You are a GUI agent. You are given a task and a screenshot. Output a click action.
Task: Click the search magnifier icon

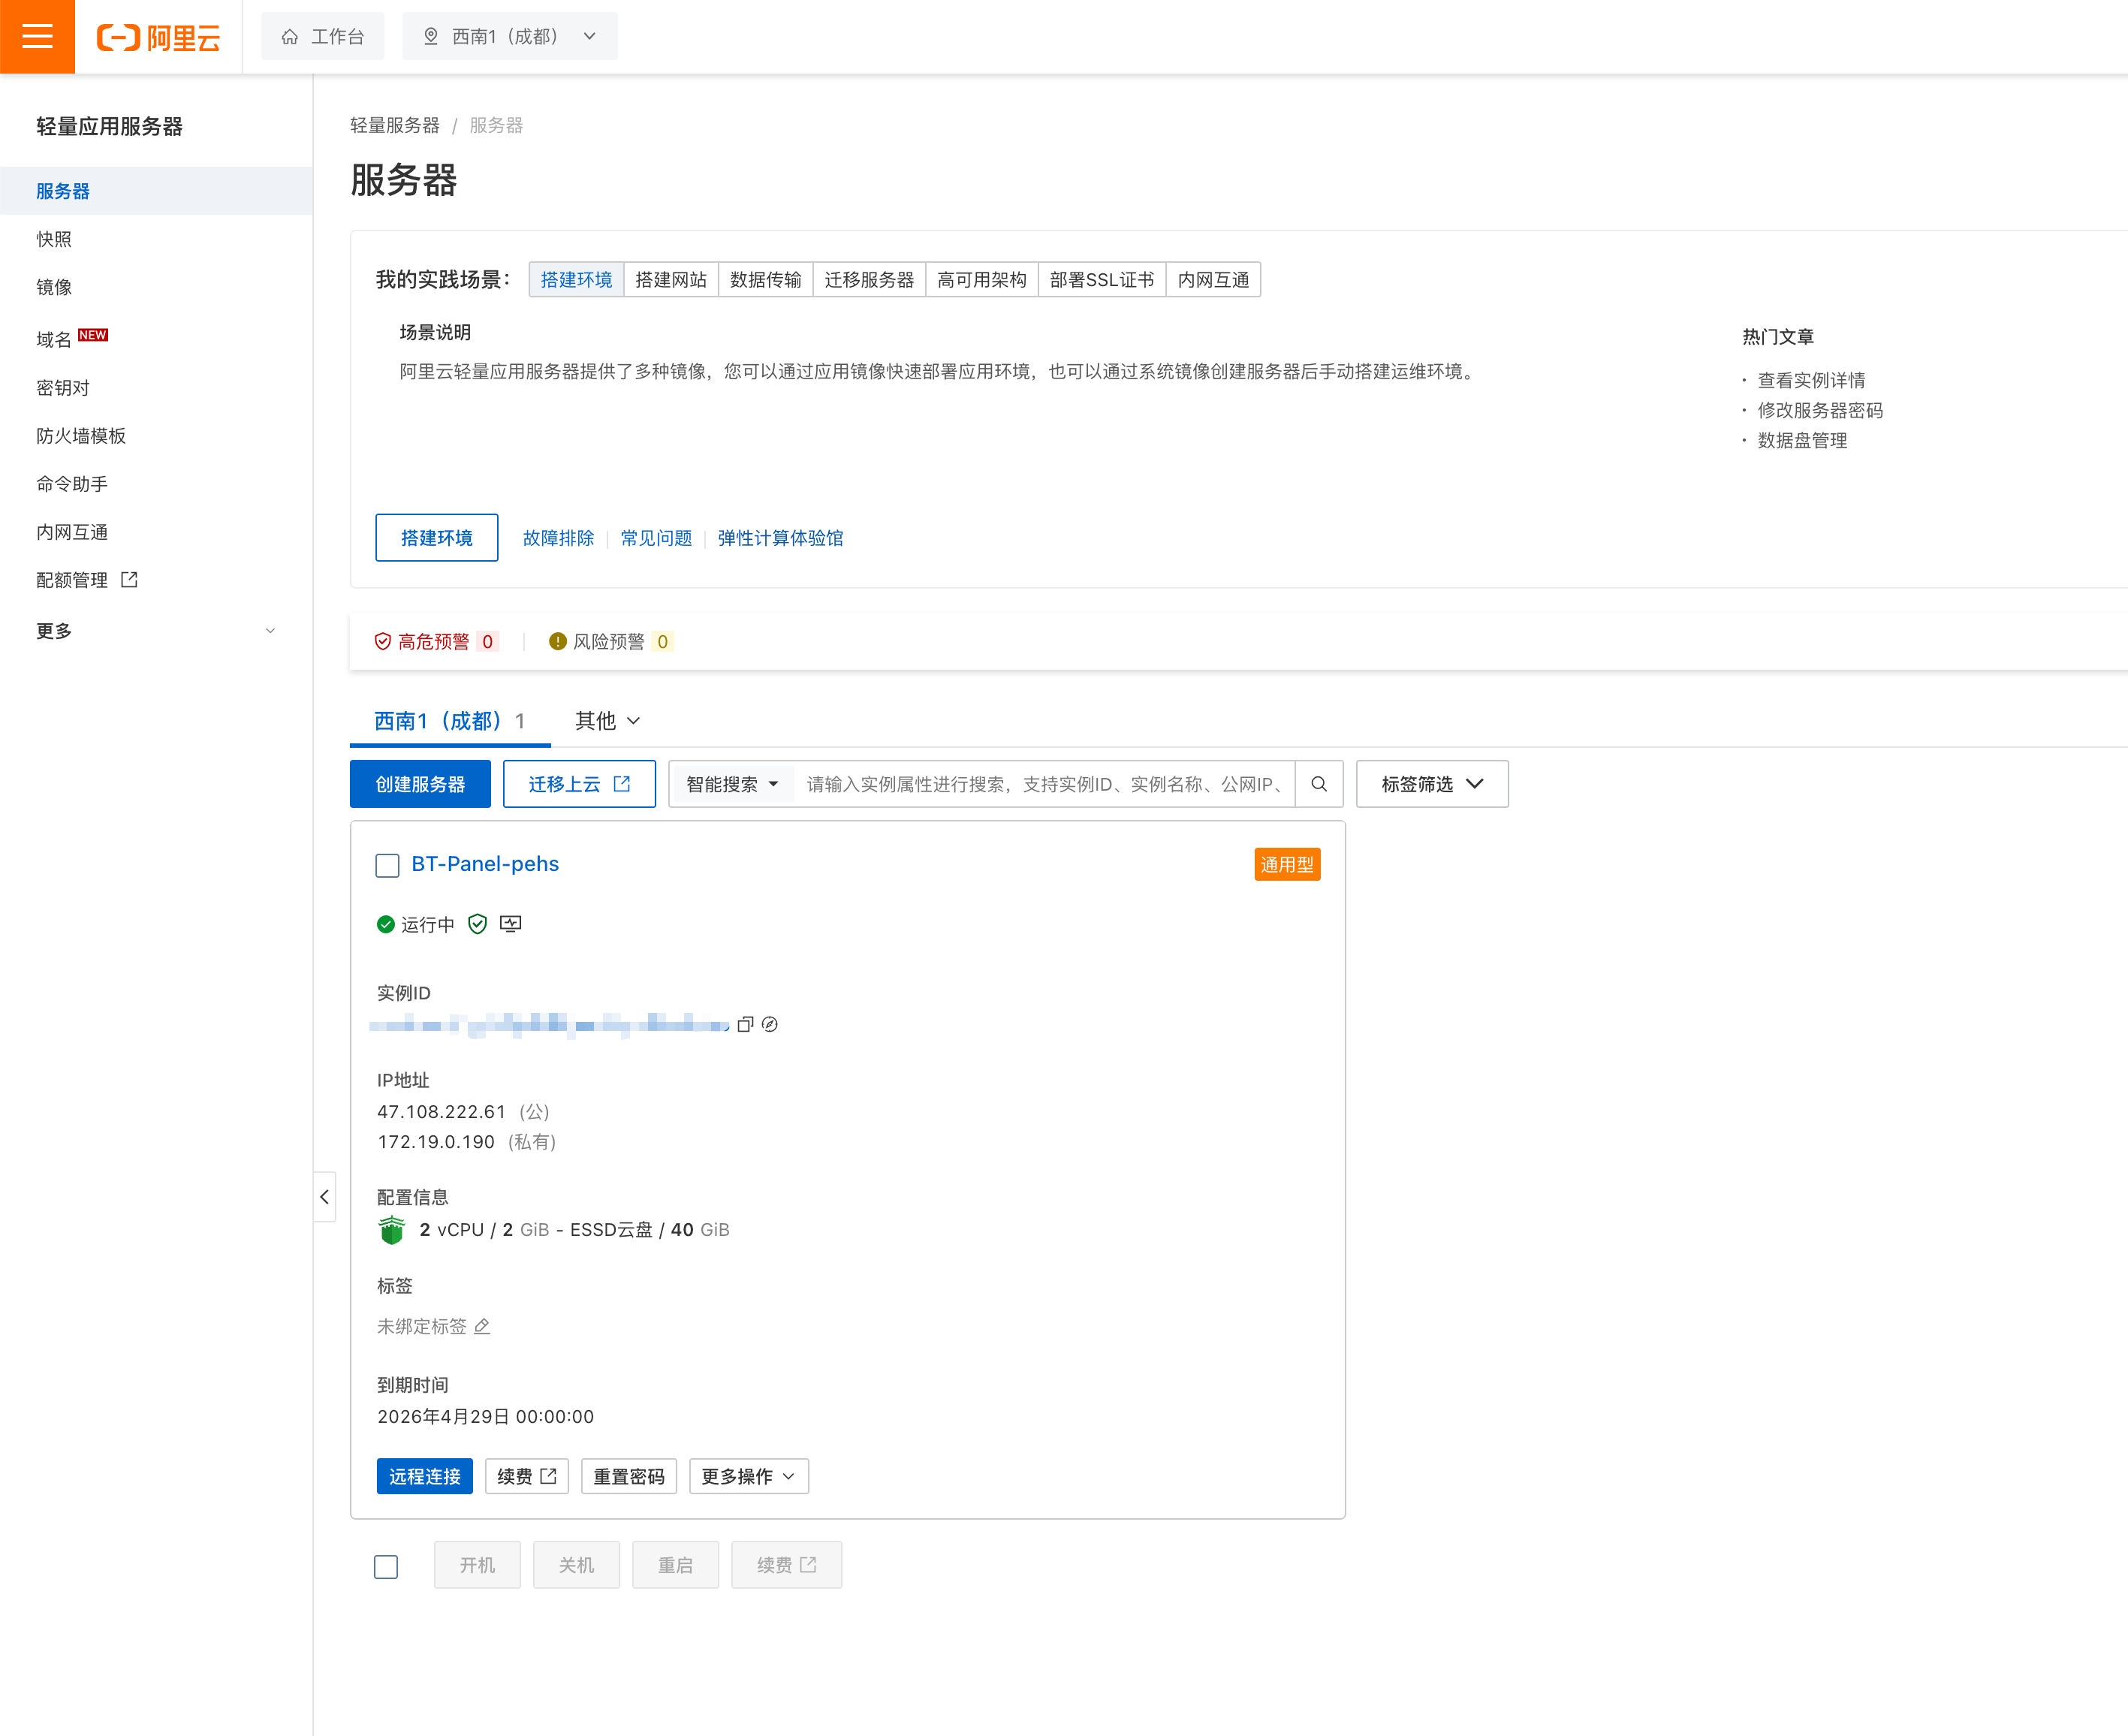[1319, 784]
